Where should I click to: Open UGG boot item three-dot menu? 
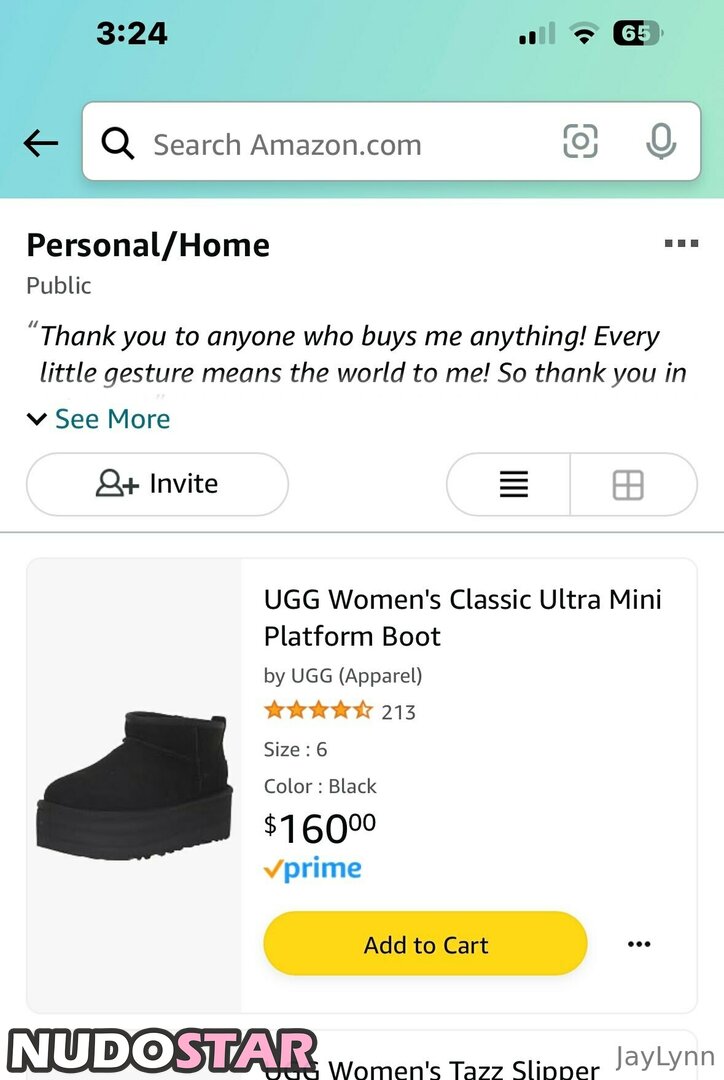[x=639, y=944]
